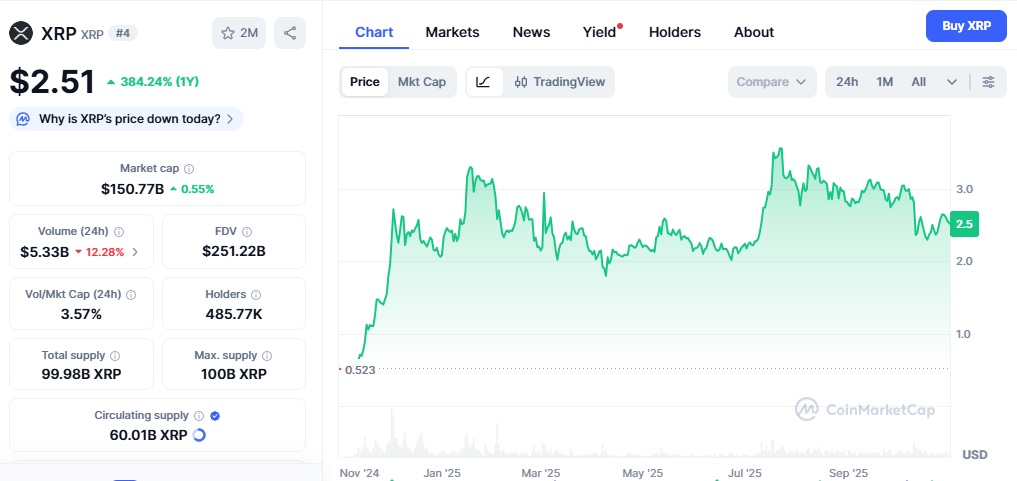Click the #4 rank badge
Image resolution: width=1017 pixels, height=481 pixels.
click(x=123, y=33)
